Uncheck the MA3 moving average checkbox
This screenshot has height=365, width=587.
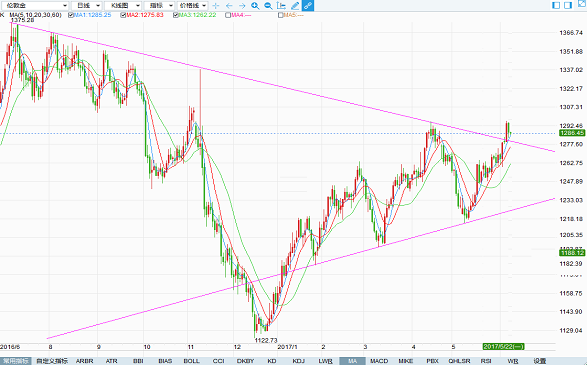coord(176,15)
